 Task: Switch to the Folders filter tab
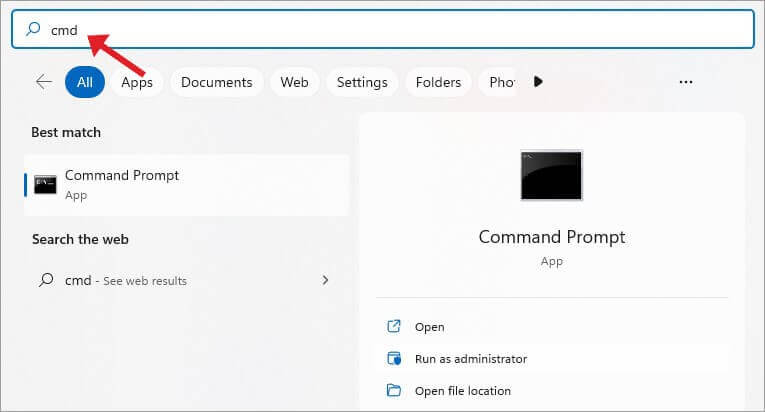click(x=438, y=82)
